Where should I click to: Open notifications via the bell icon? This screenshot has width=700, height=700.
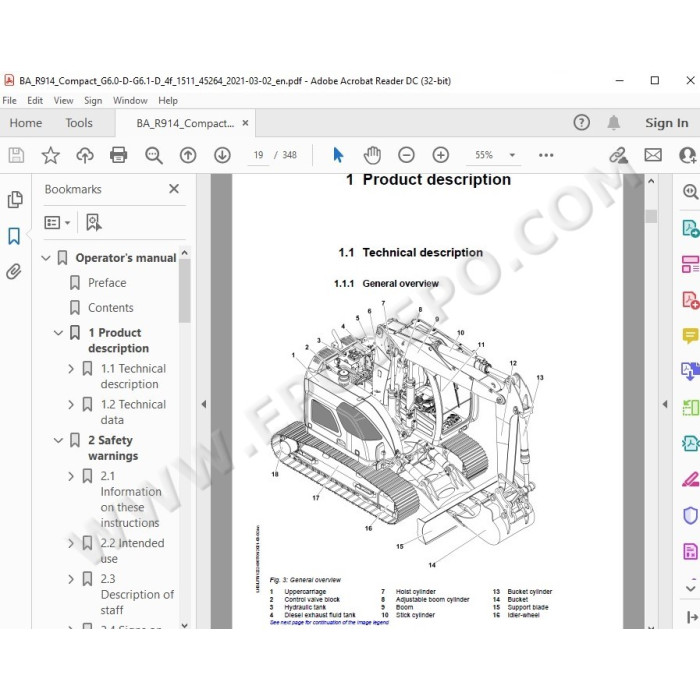pyautogui.click(x=614, y=122)
